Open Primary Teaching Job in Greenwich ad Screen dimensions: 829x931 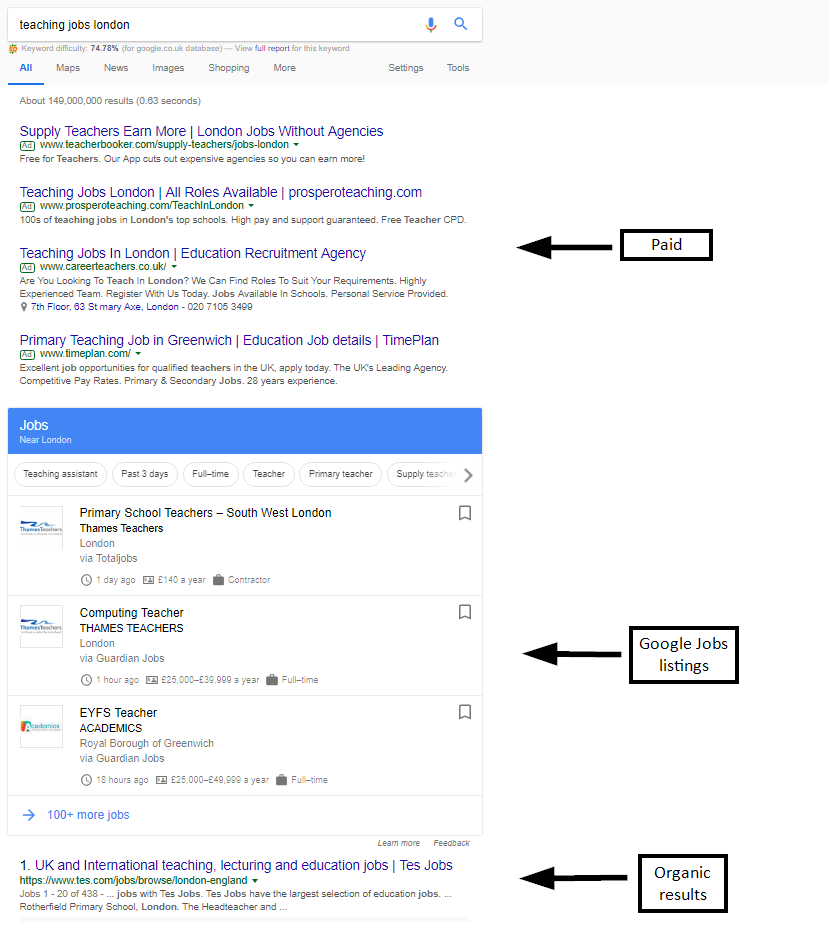[x=229, y=340]
